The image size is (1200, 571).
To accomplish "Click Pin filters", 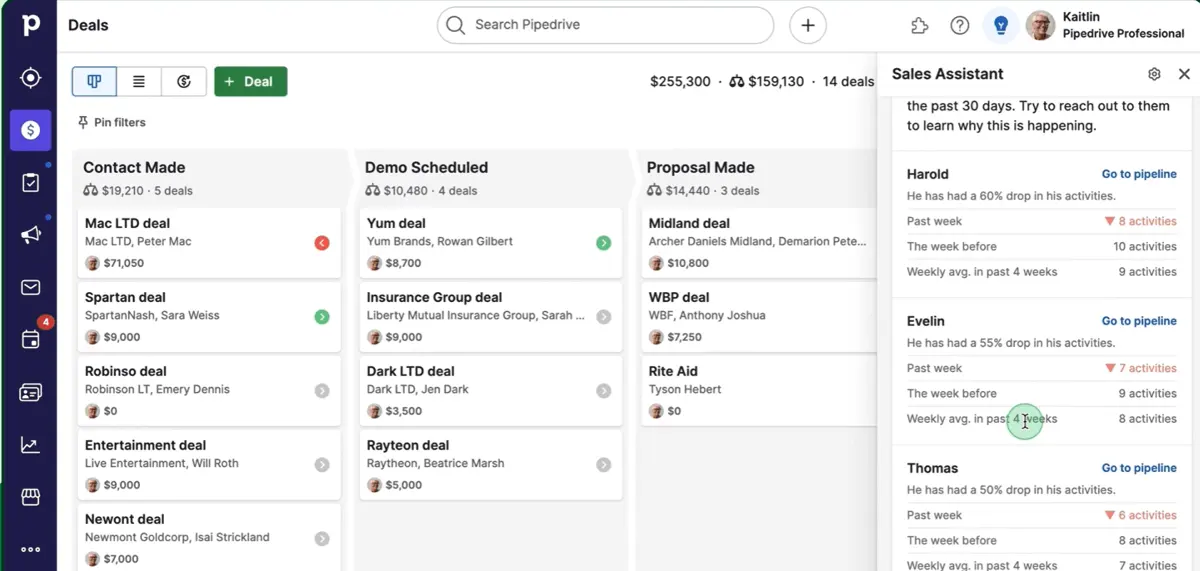I will [x=111, y=122].
